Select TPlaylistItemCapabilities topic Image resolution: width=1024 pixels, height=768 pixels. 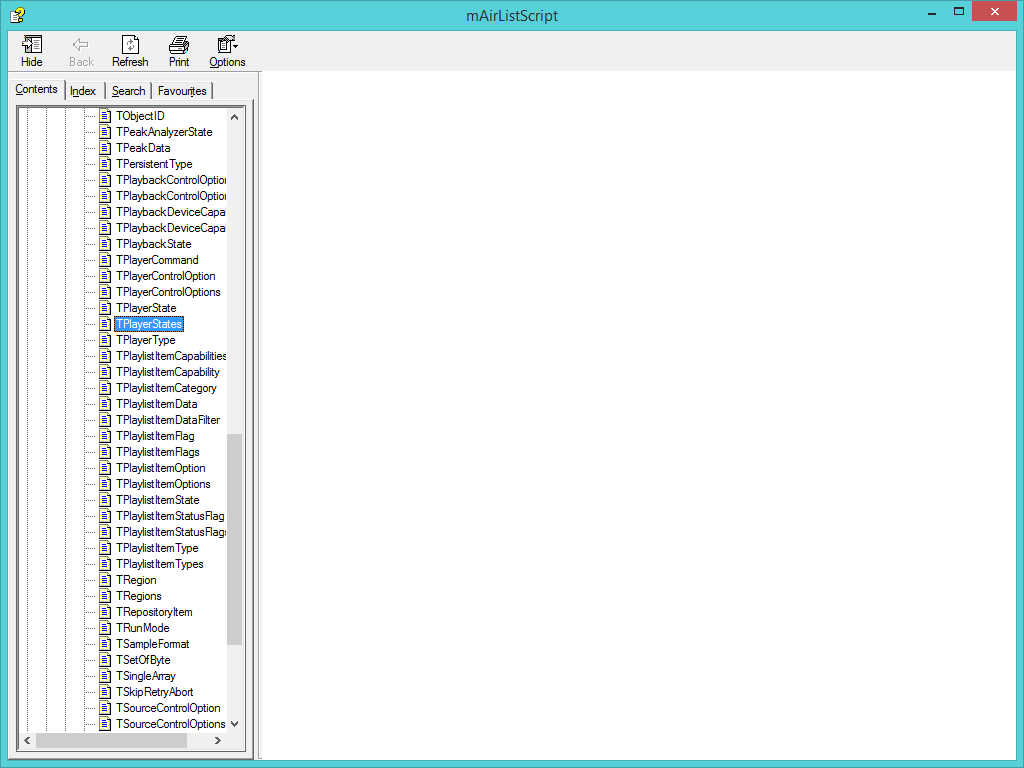171,356
